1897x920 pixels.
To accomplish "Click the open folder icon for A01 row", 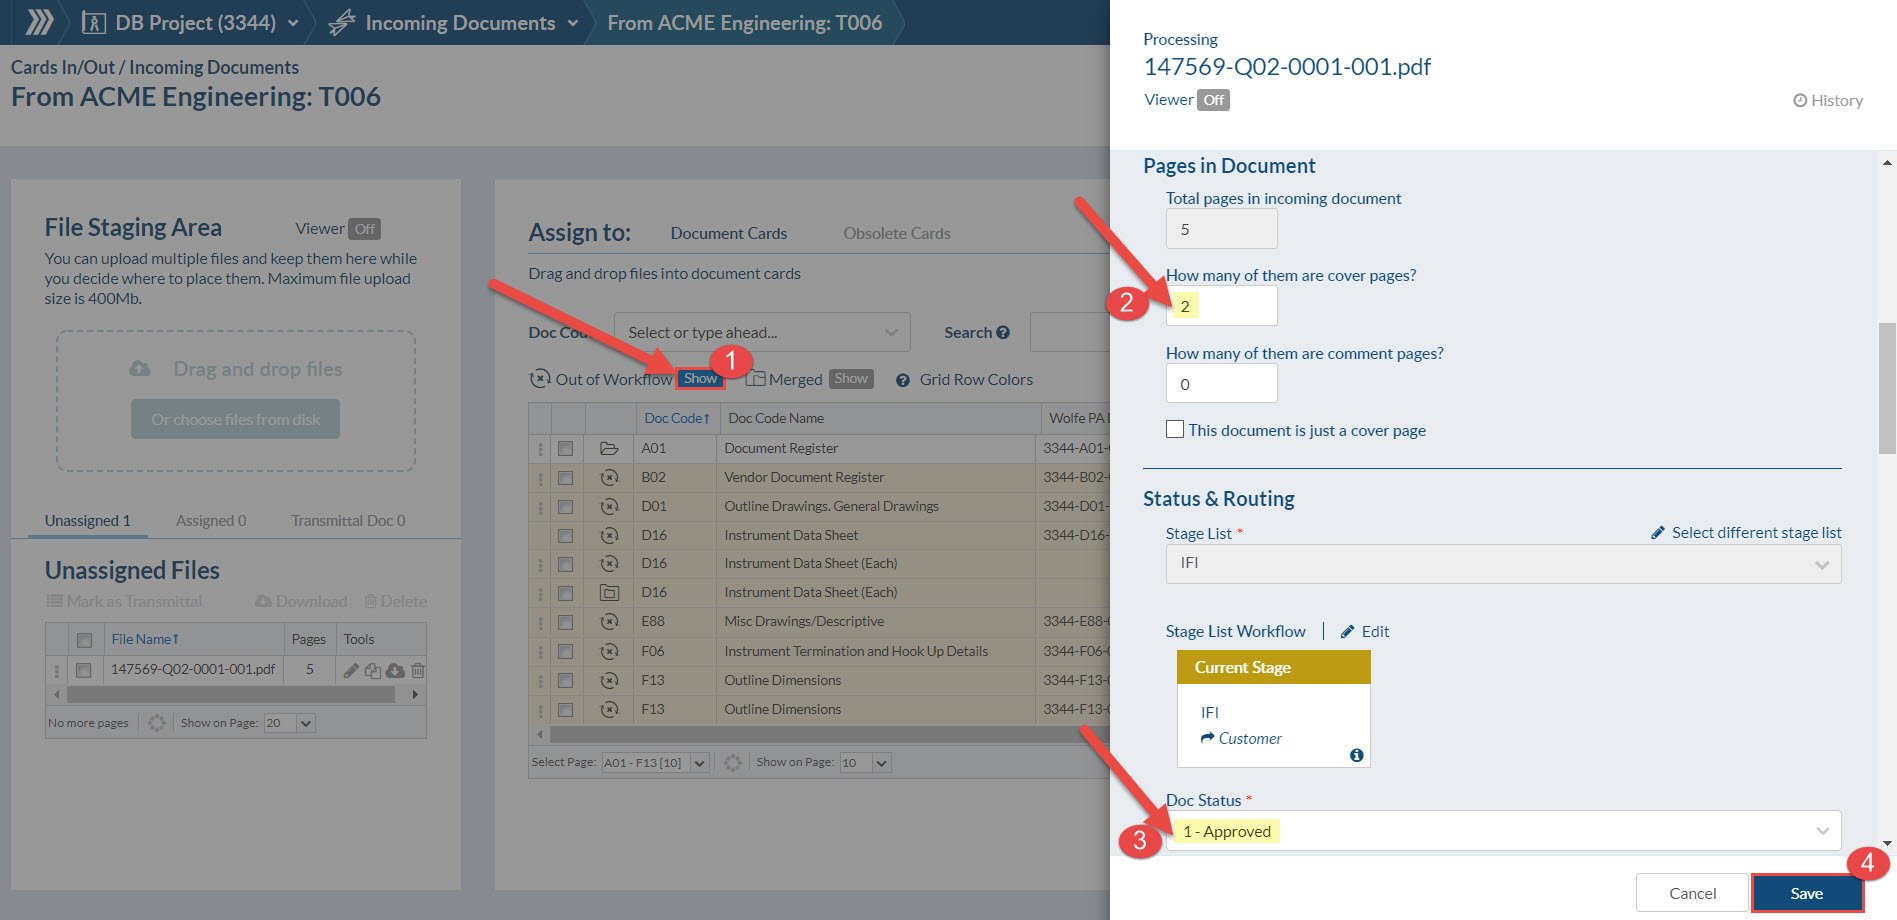I will click(609, 449).
